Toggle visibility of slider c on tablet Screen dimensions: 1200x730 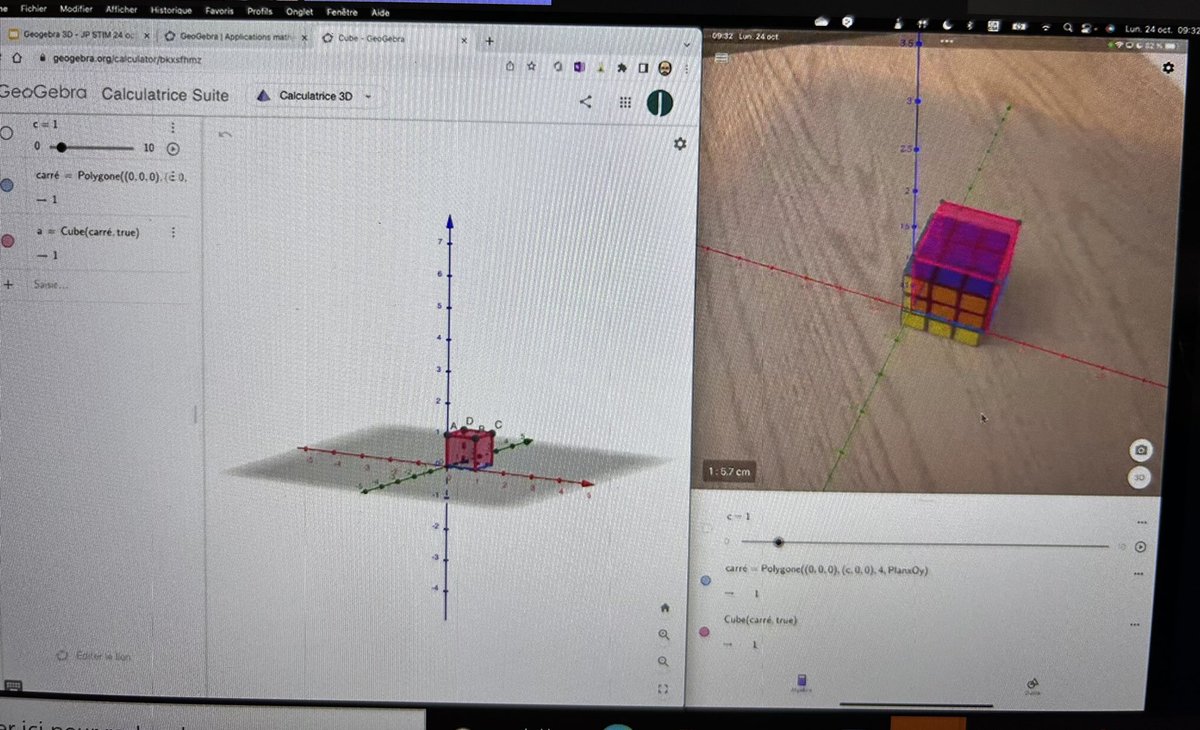pyautogui.click(x=708, y=528)
